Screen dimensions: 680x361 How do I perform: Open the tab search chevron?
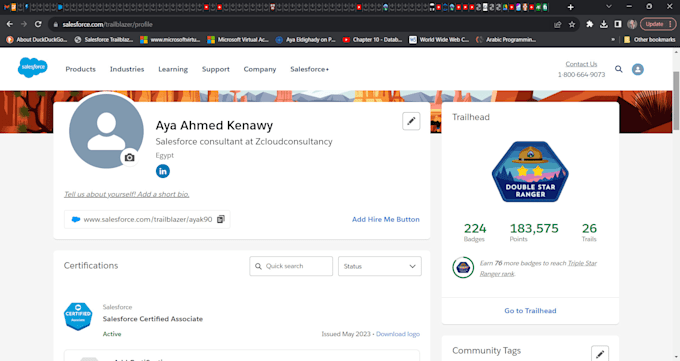tap(608, 7)
